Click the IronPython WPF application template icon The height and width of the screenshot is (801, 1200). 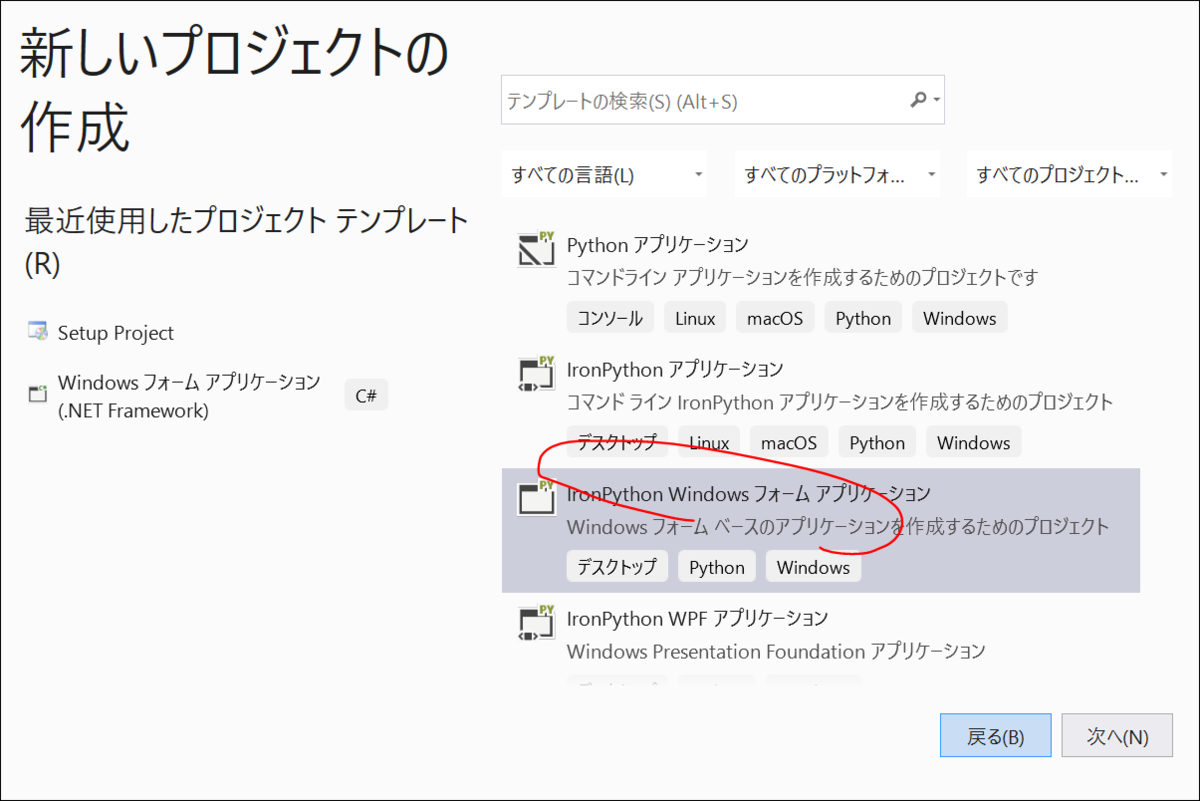536,622
